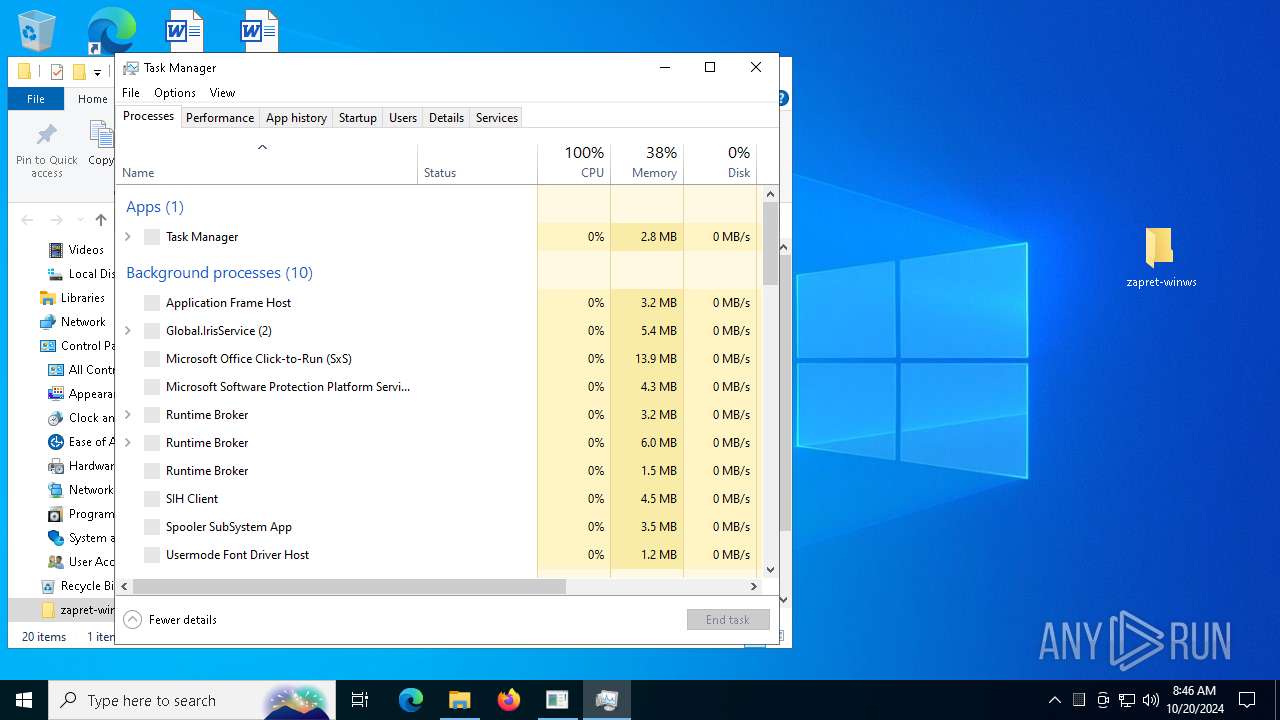The height and width of the screenshot is (720, 1280).
Task: Open Task View from the taskbar
Action: 360,700
